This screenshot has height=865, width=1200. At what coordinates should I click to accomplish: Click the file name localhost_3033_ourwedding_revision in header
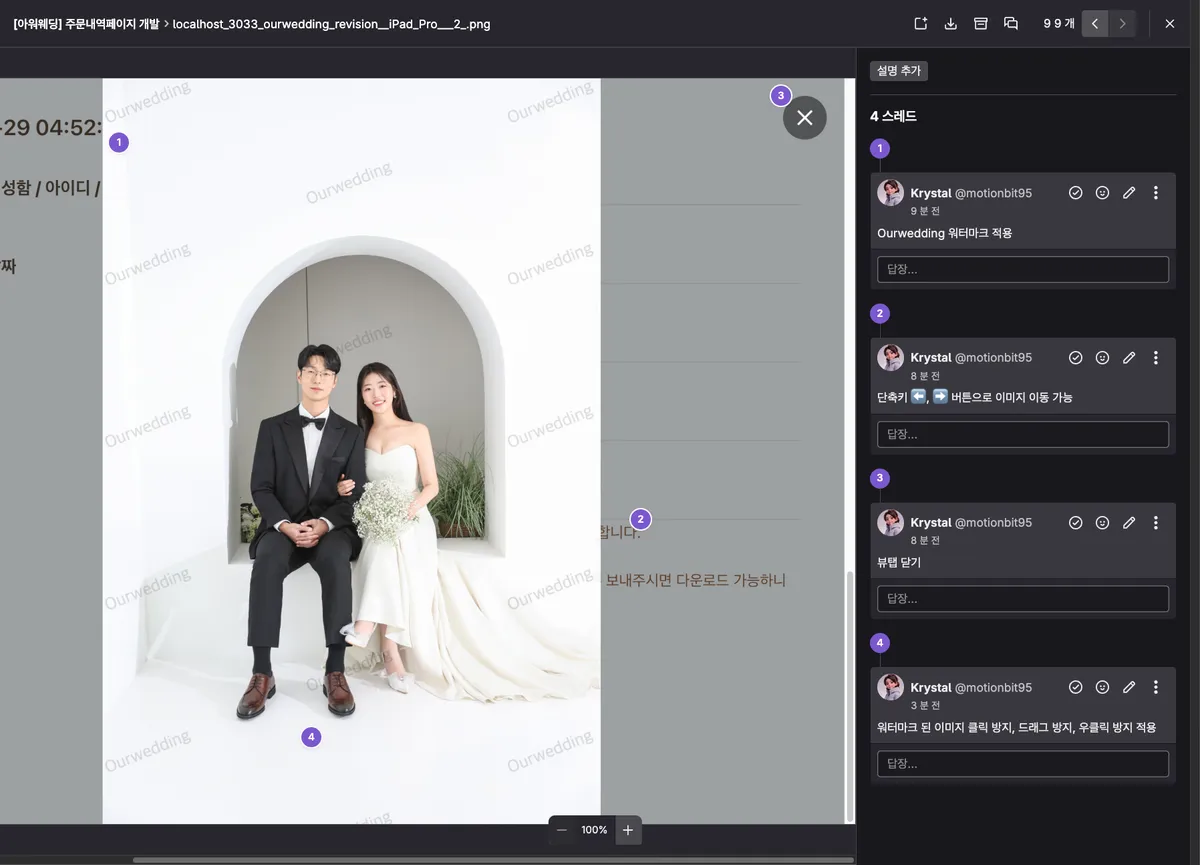[x=331, y=23]
